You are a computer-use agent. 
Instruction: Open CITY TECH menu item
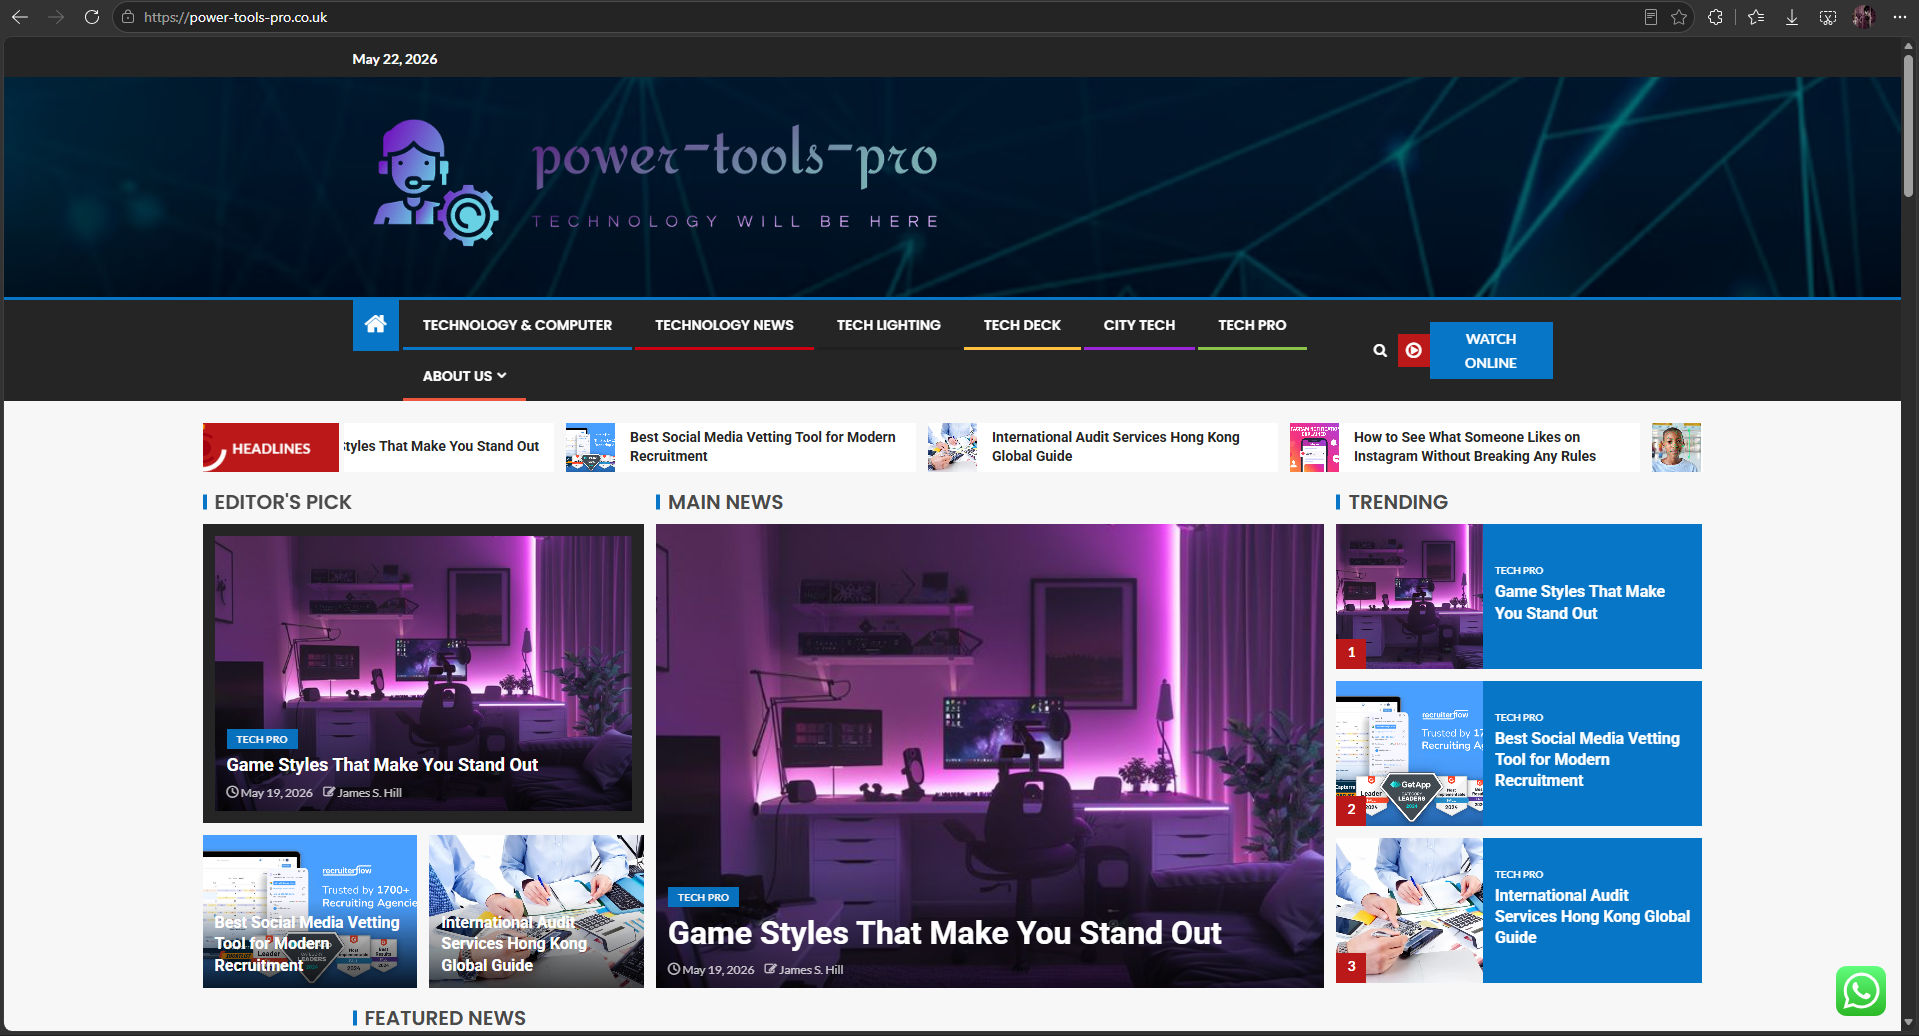point(1139,325)
